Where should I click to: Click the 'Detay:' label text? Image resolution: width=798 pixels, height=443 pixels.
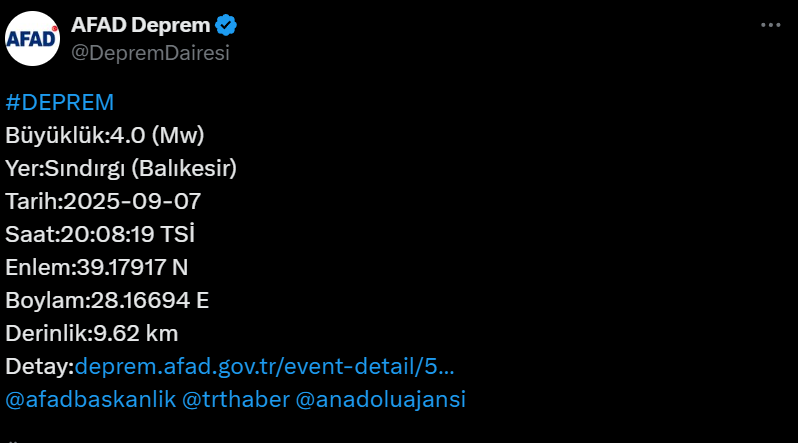(x=39, y=366)
